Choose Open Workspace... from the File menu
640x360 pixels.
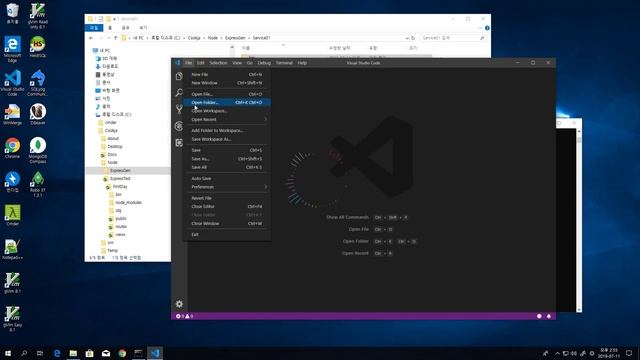(x=227, y=111)
